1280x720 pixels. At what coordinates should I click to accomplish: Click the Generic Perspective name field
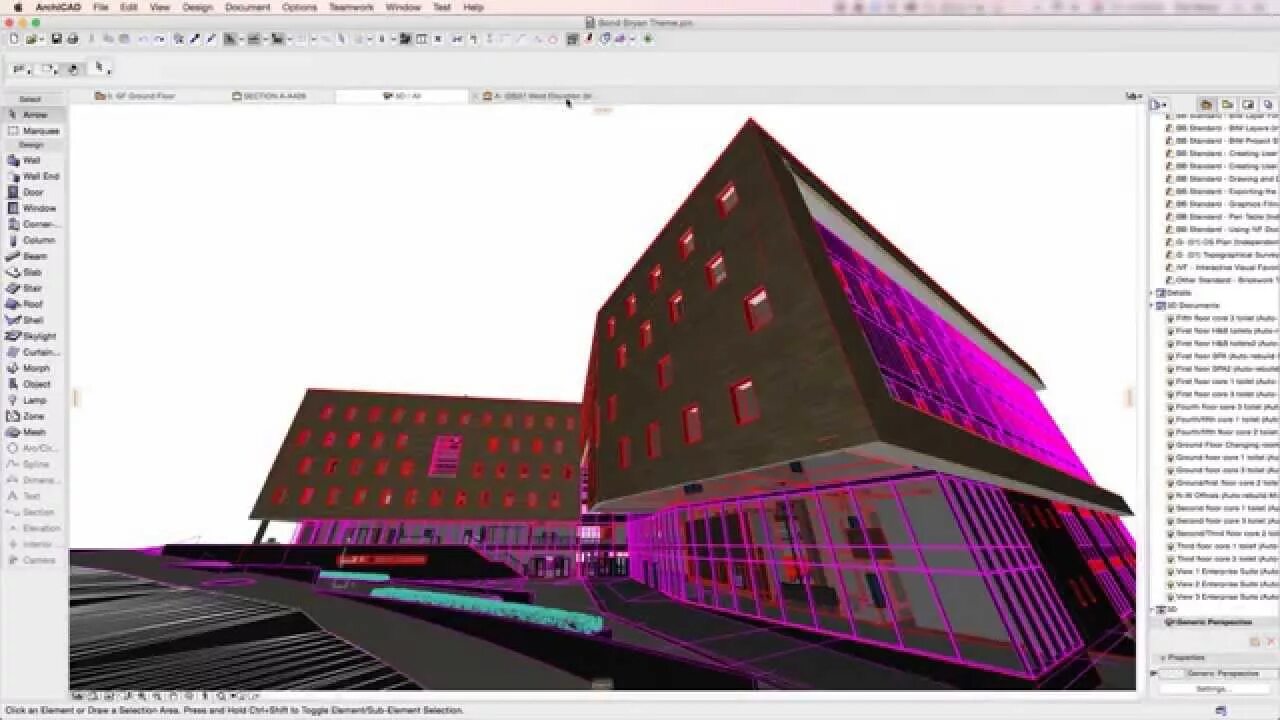point(1231,674)
